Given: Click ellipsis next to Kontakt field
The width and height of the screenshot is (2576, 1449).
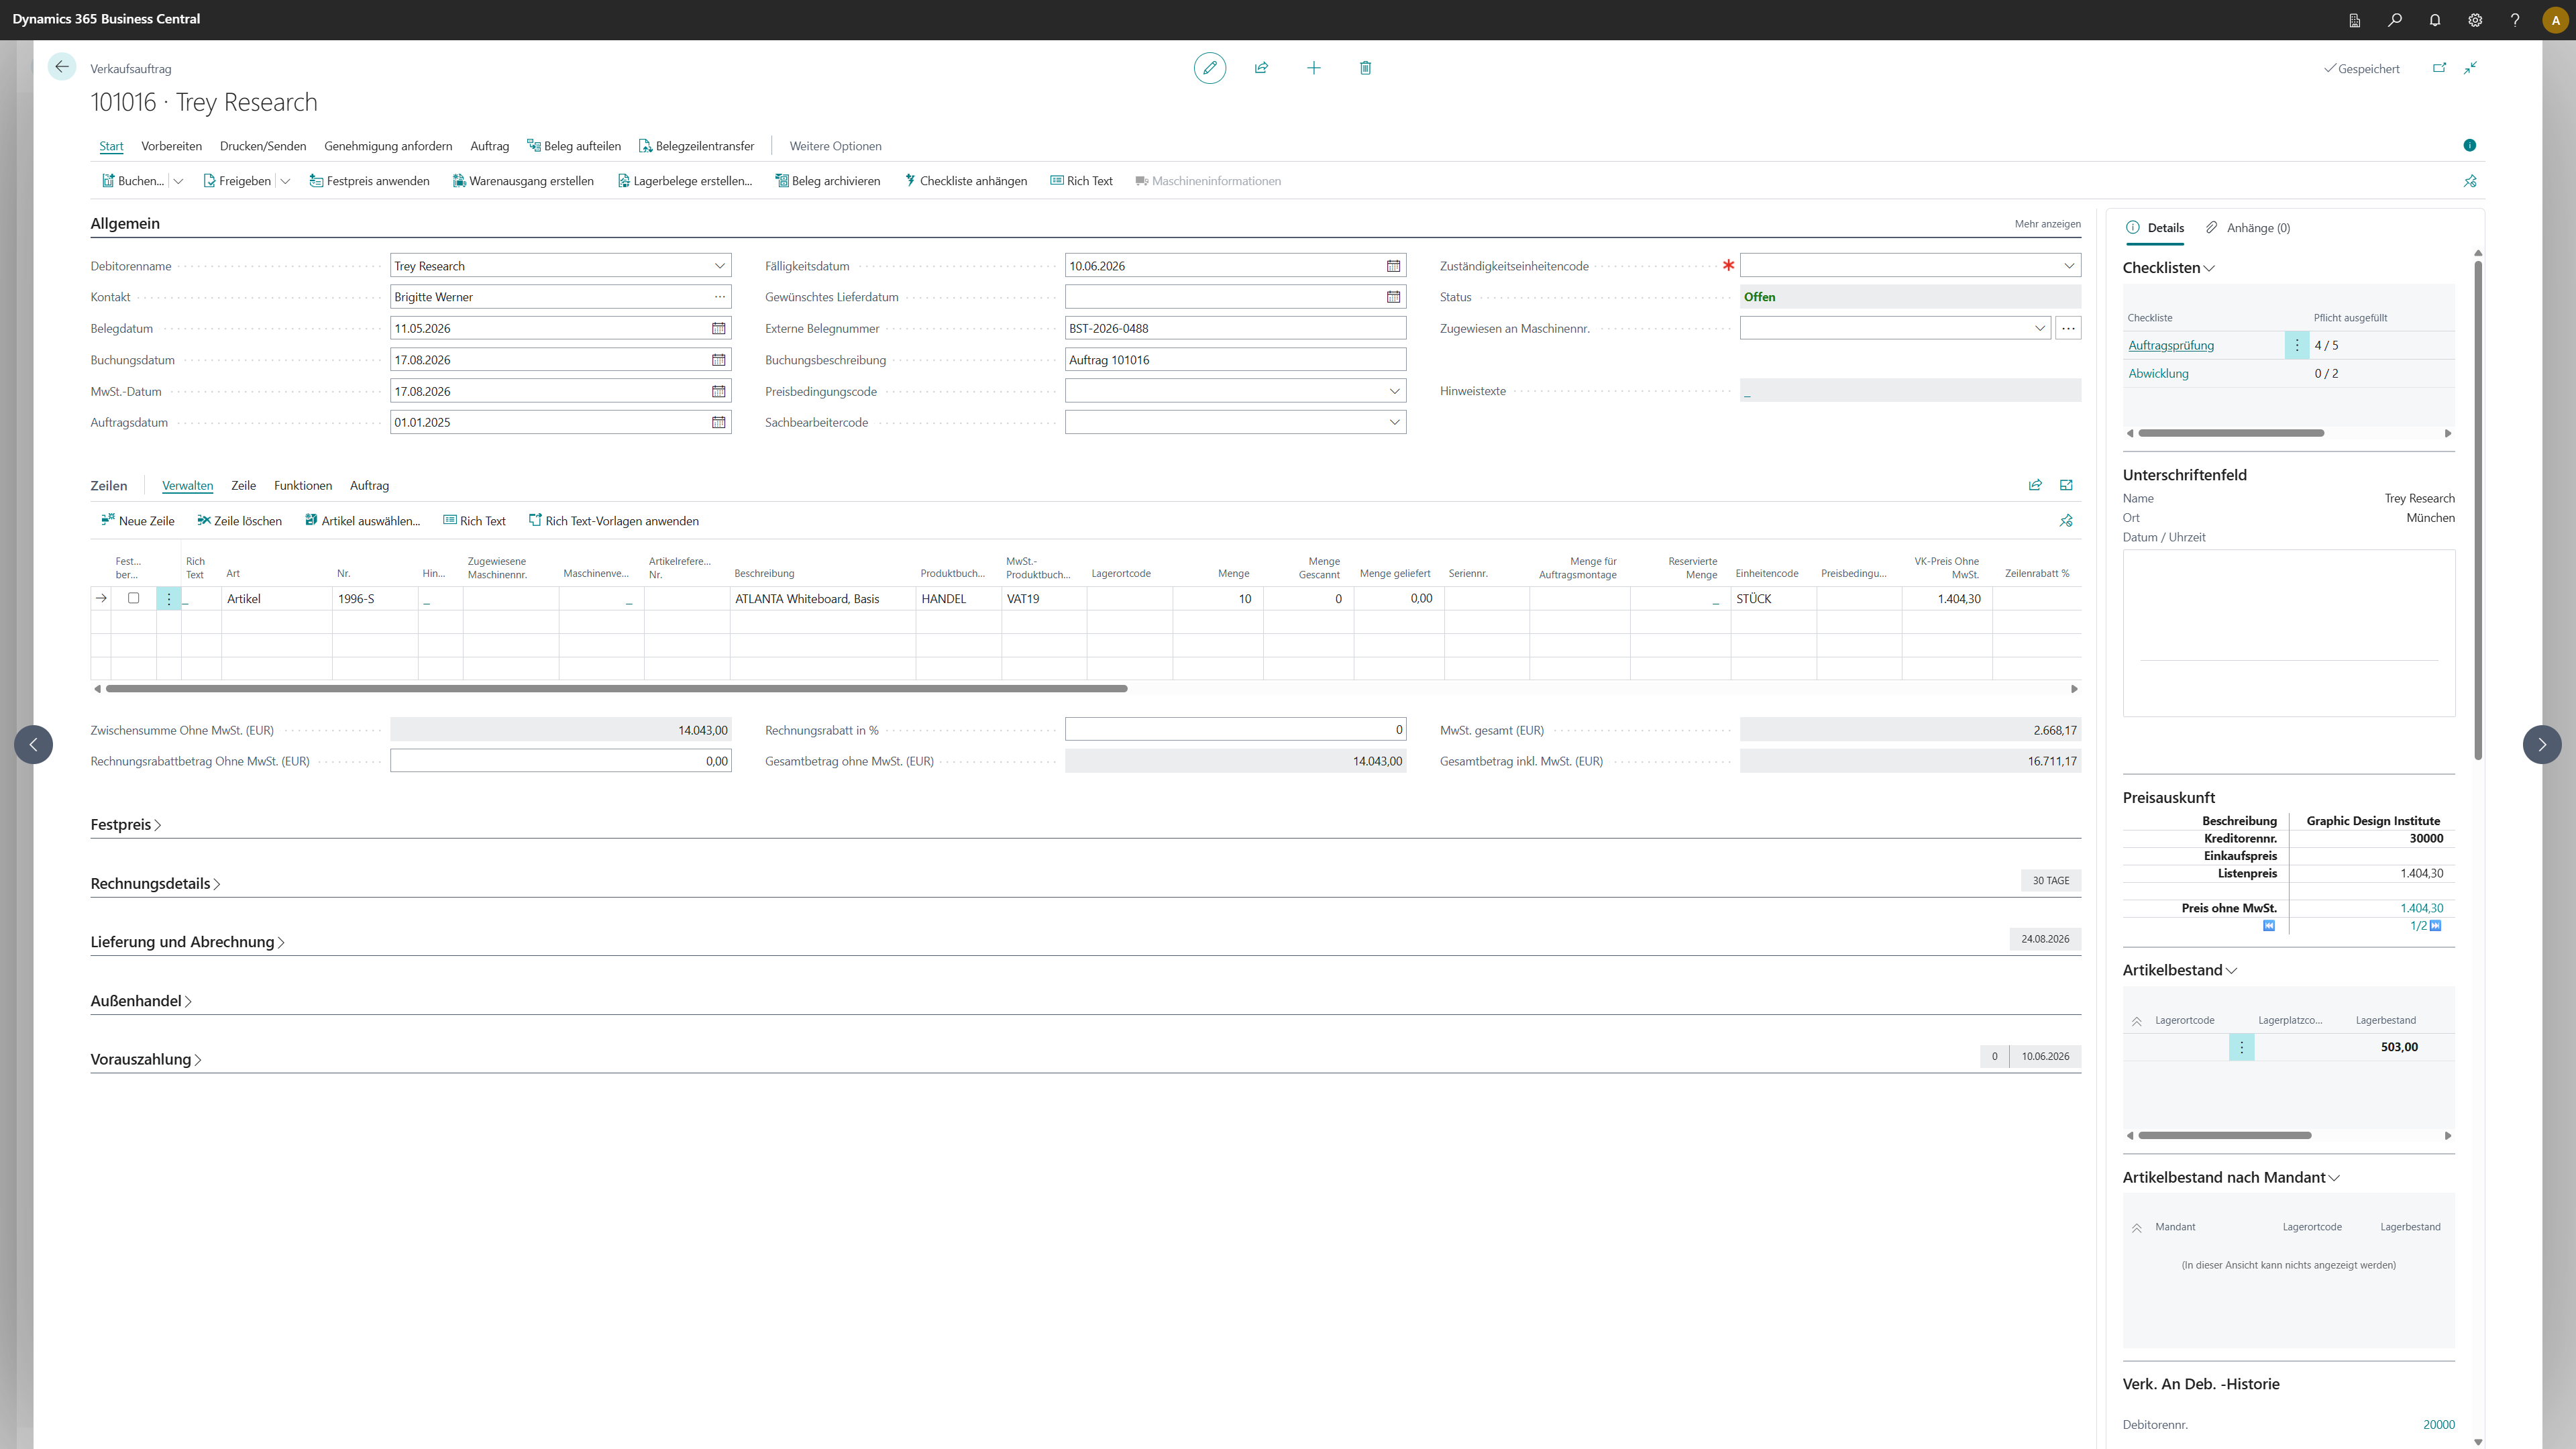Looking at the screenshot, I should point(719,297).
